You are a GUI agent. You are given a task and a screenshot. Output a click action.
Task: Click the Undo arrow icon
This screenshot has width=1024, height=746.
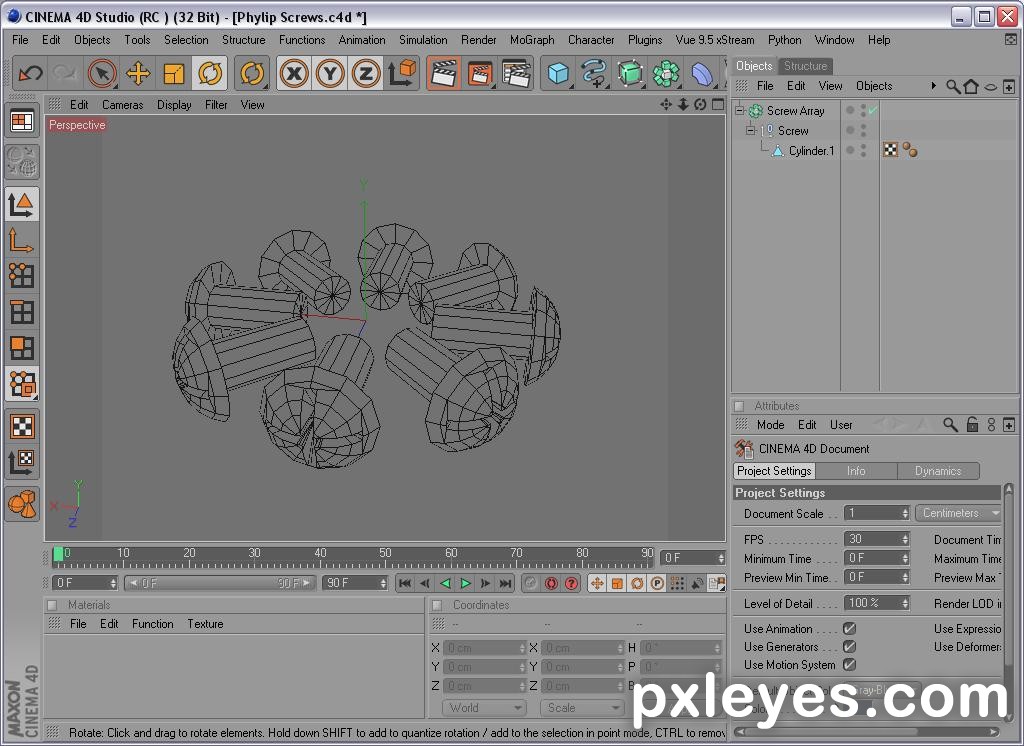[29, 73]
